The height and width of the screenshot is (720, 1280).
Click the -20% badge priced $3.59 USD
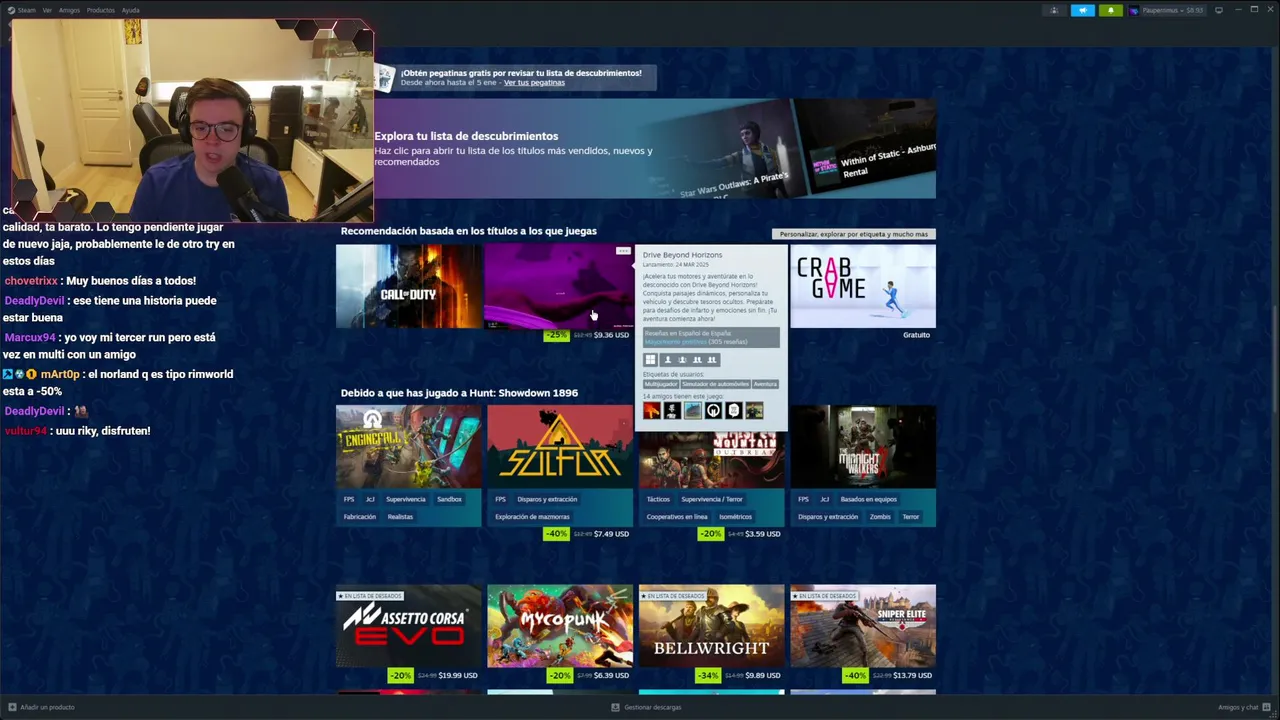pos(710,534)
